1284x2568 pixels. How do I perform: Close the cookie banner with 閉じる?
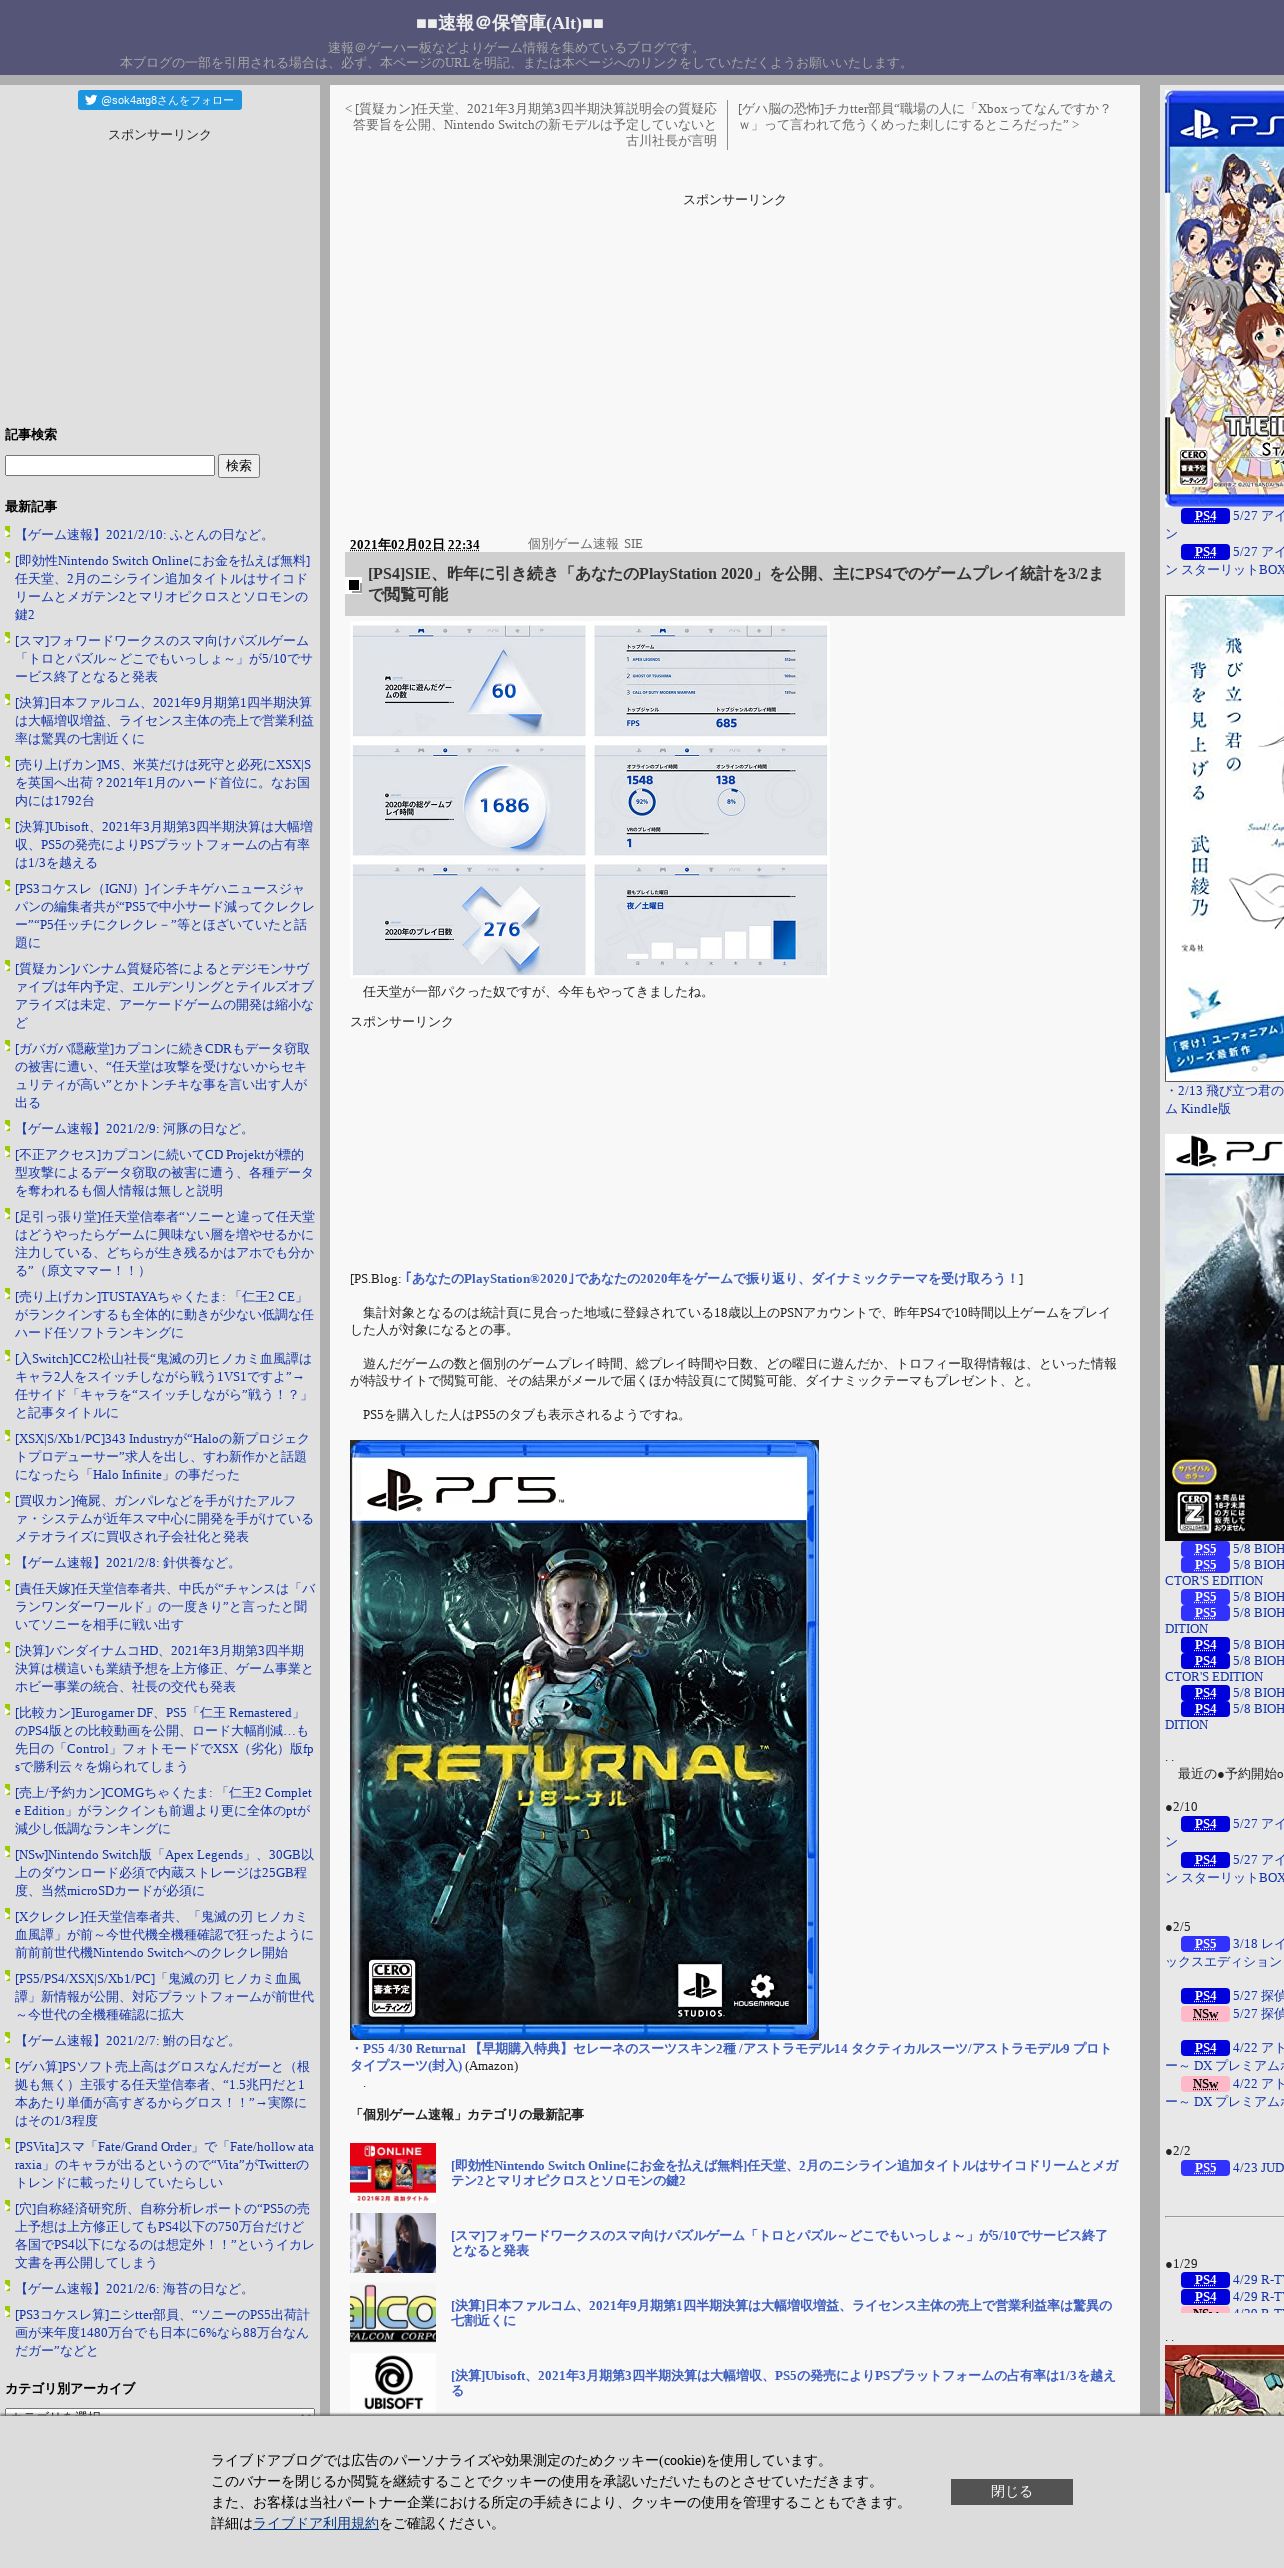tap(1011, 2491)
